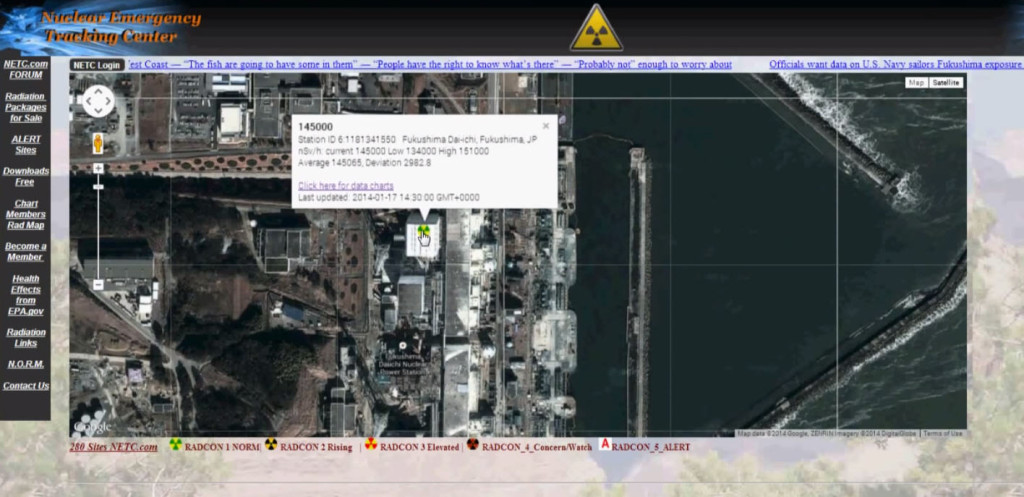The width and height of the screenshot is (1024, 497).
Task: Click the 145000 popup title
Action: click(315, 127)
